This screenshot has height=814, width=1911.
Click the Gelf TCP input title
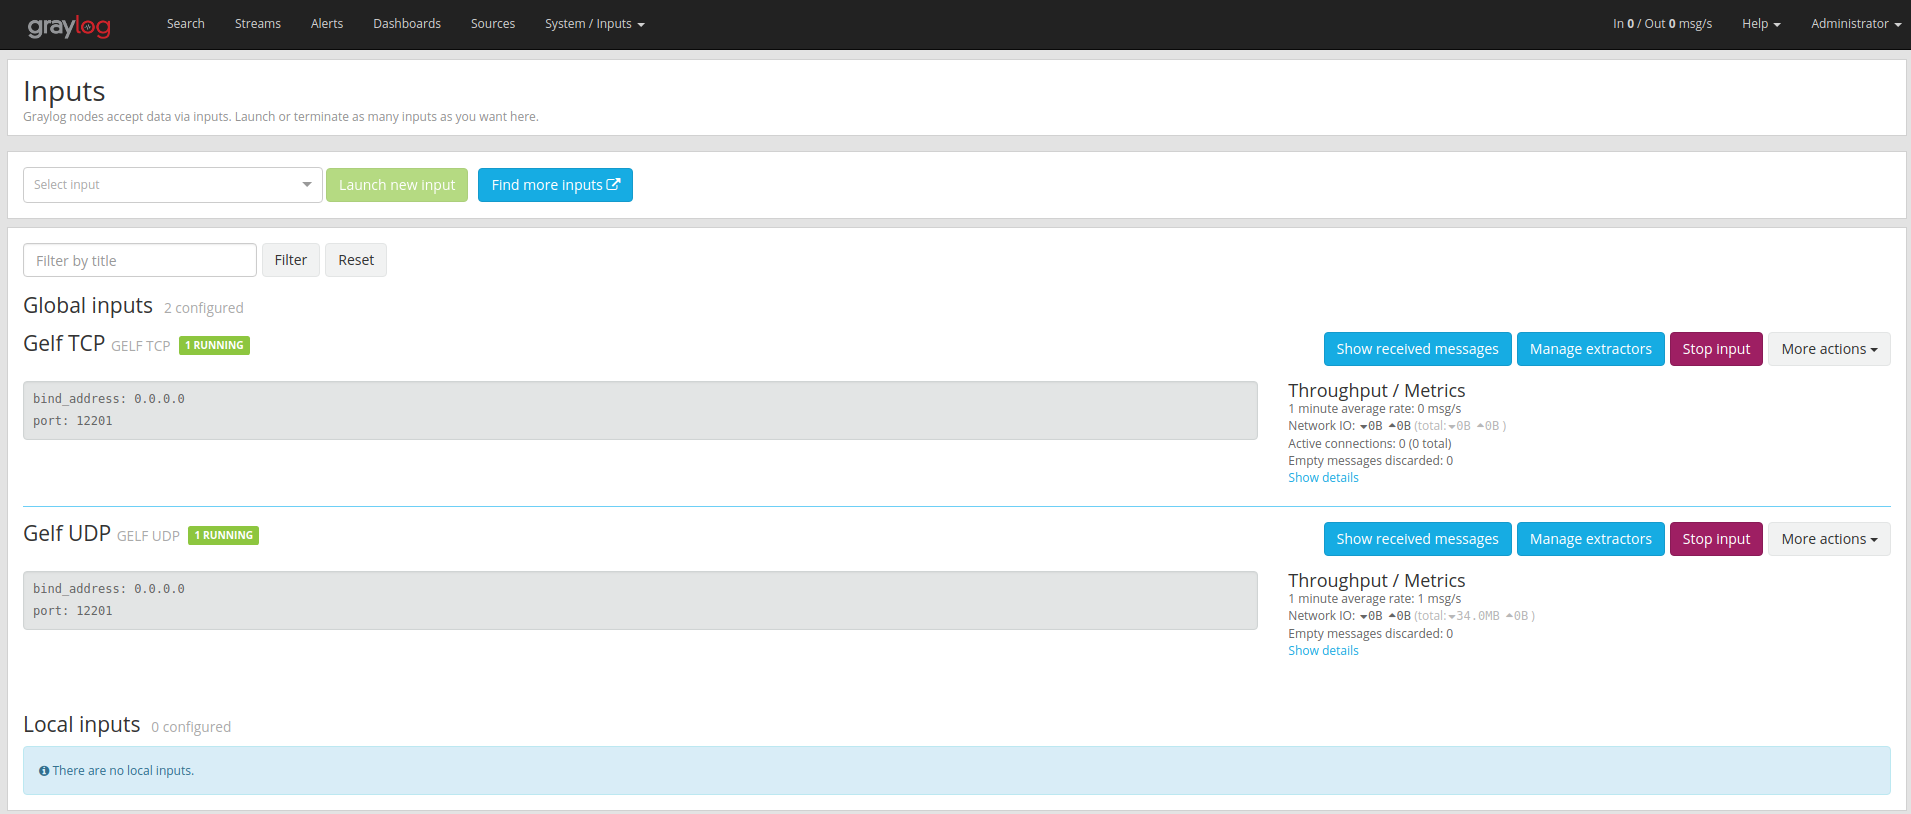[64, 343]
